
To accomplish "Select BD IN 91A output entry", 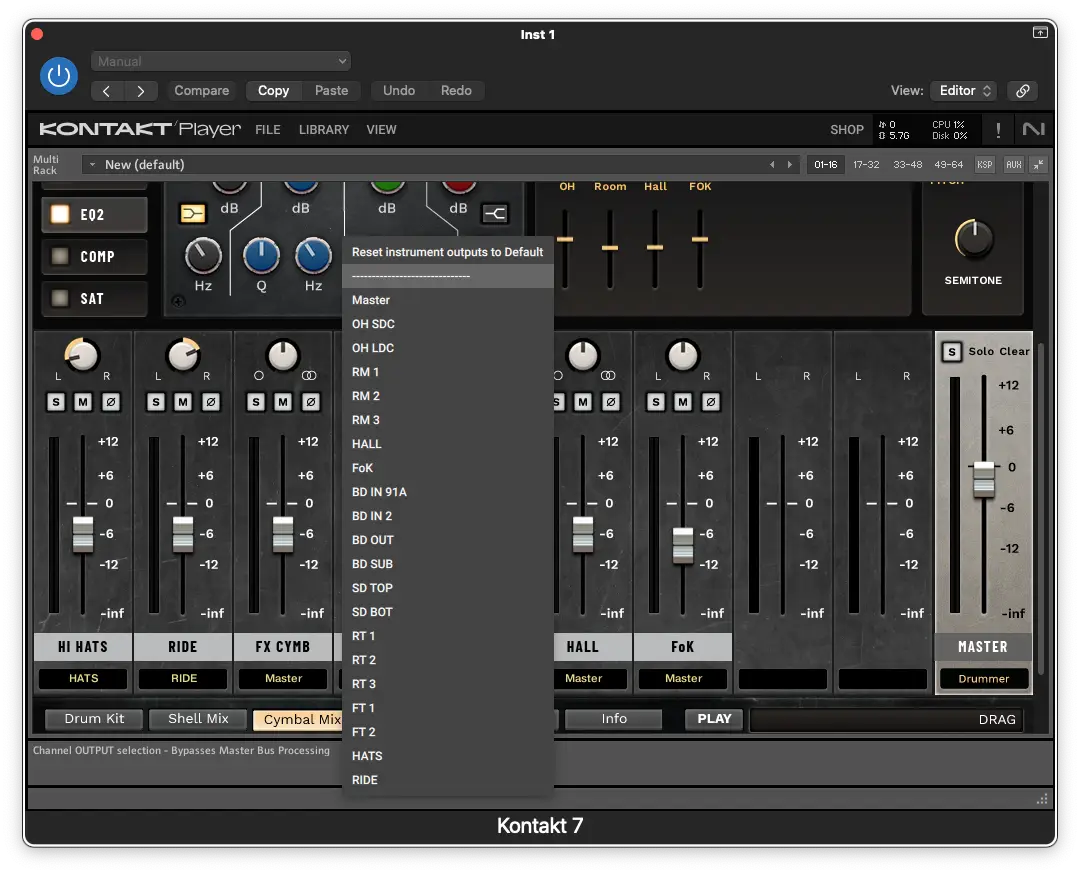I will point(448,492).
